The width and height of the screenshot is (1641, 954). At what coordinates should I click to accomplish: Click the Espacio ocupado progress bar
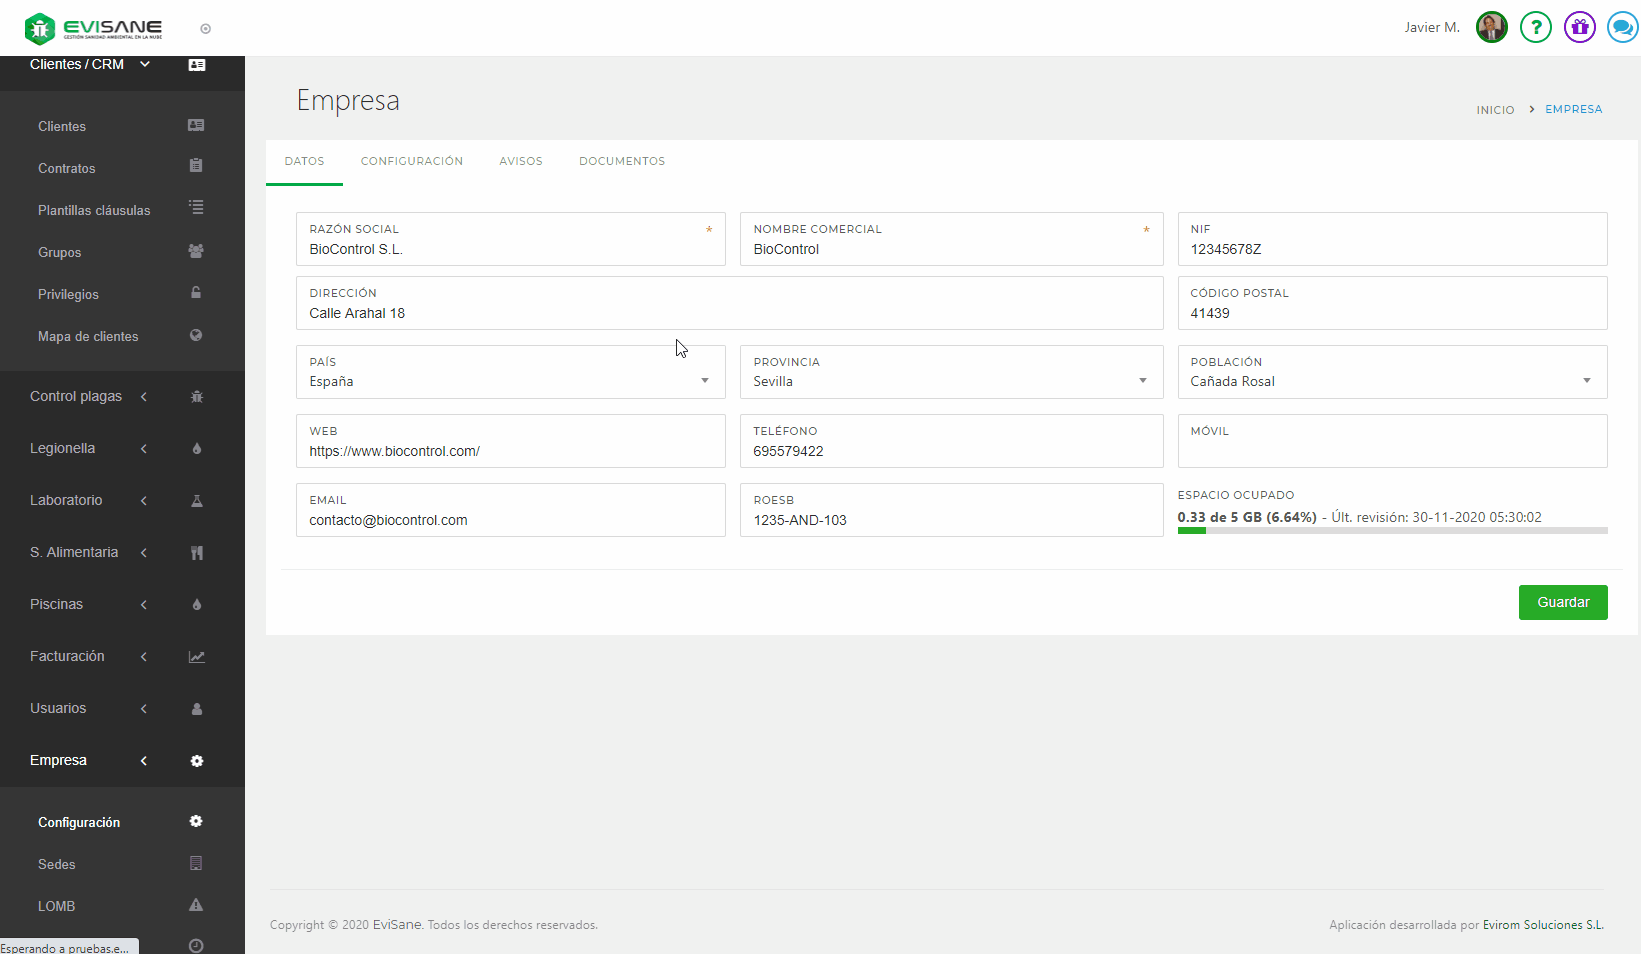(x=1391, y=531)
